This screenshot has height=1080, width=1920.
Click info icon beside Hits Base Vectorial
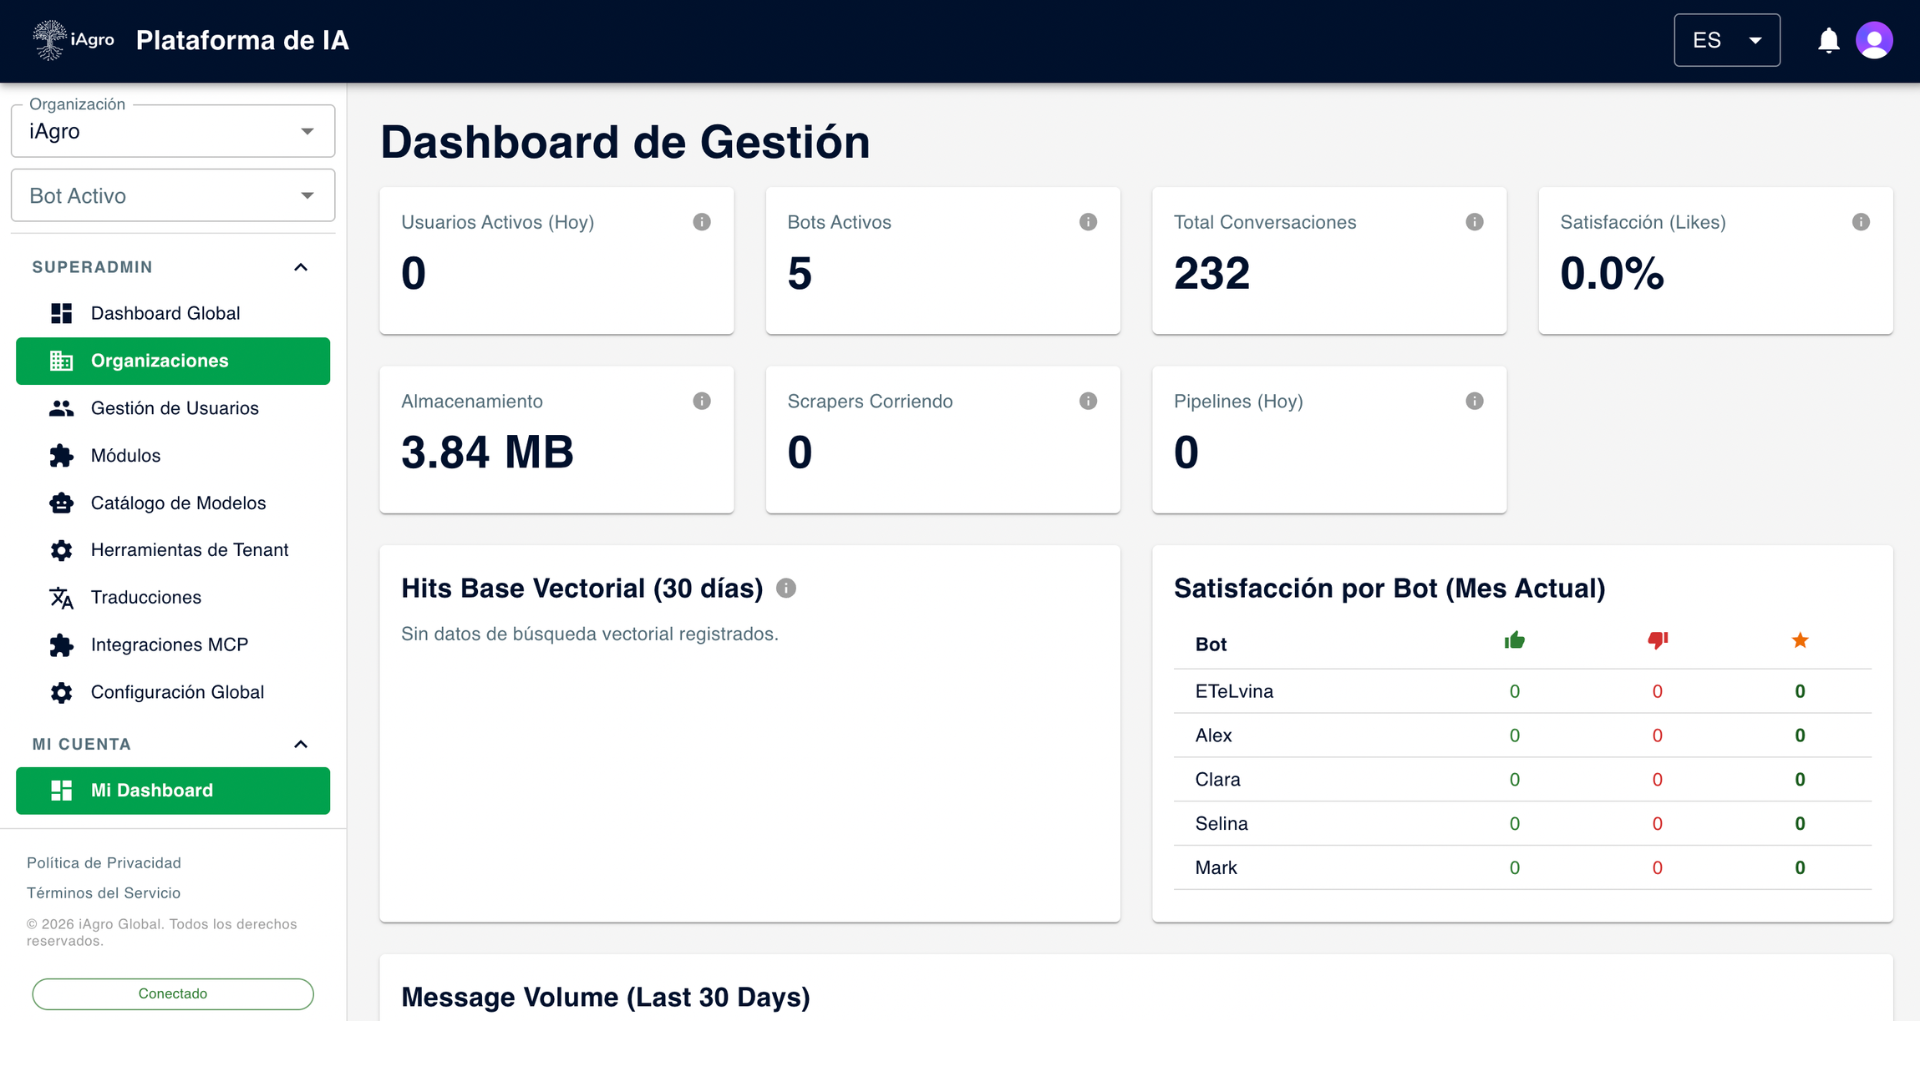(786, 588)
